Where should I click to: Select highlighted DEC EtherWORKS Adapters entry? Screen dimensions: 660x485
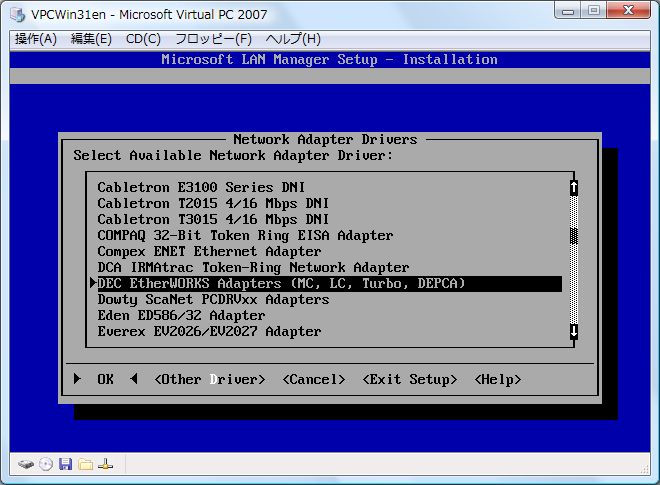[330, 284]
